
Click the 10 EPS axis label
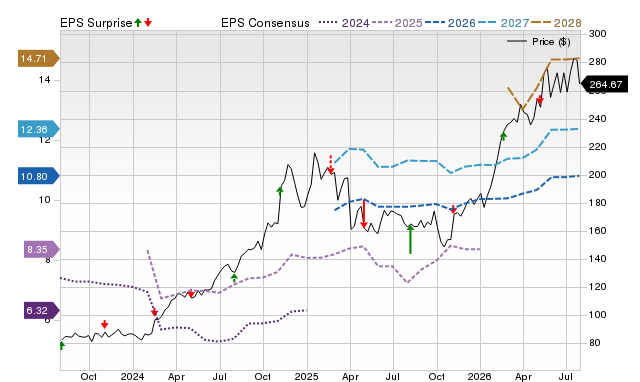click(x=44, y=200)
